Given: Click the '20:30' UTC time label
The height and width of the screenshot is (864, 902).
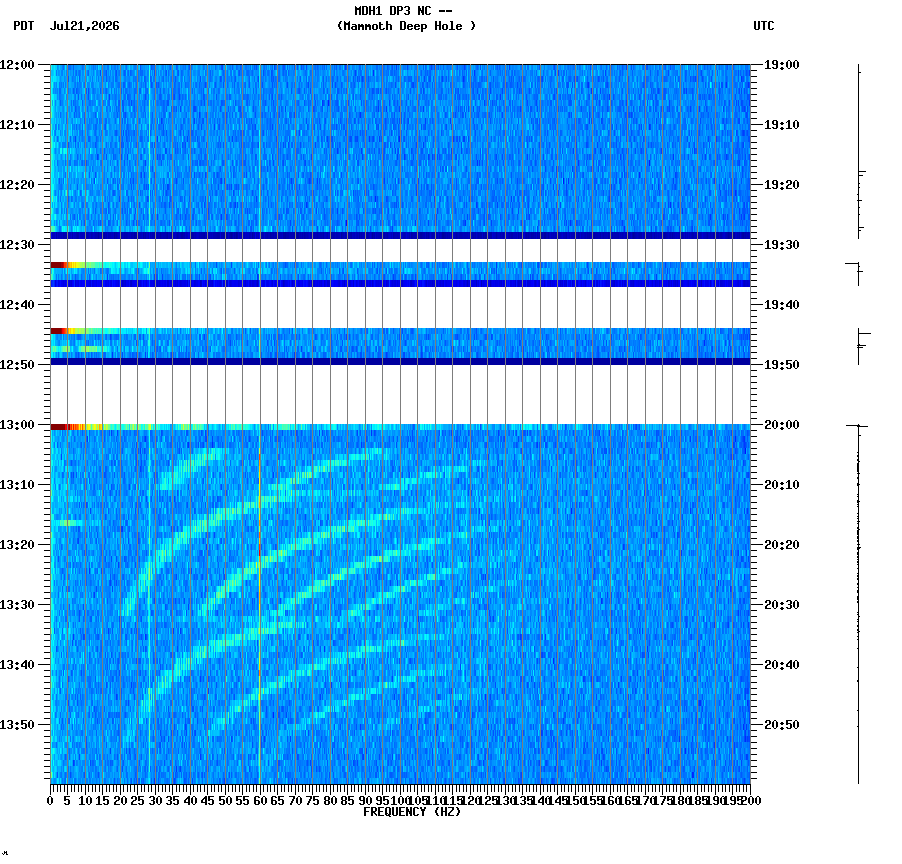Looking at the screenshot, I should click(782, 605).
